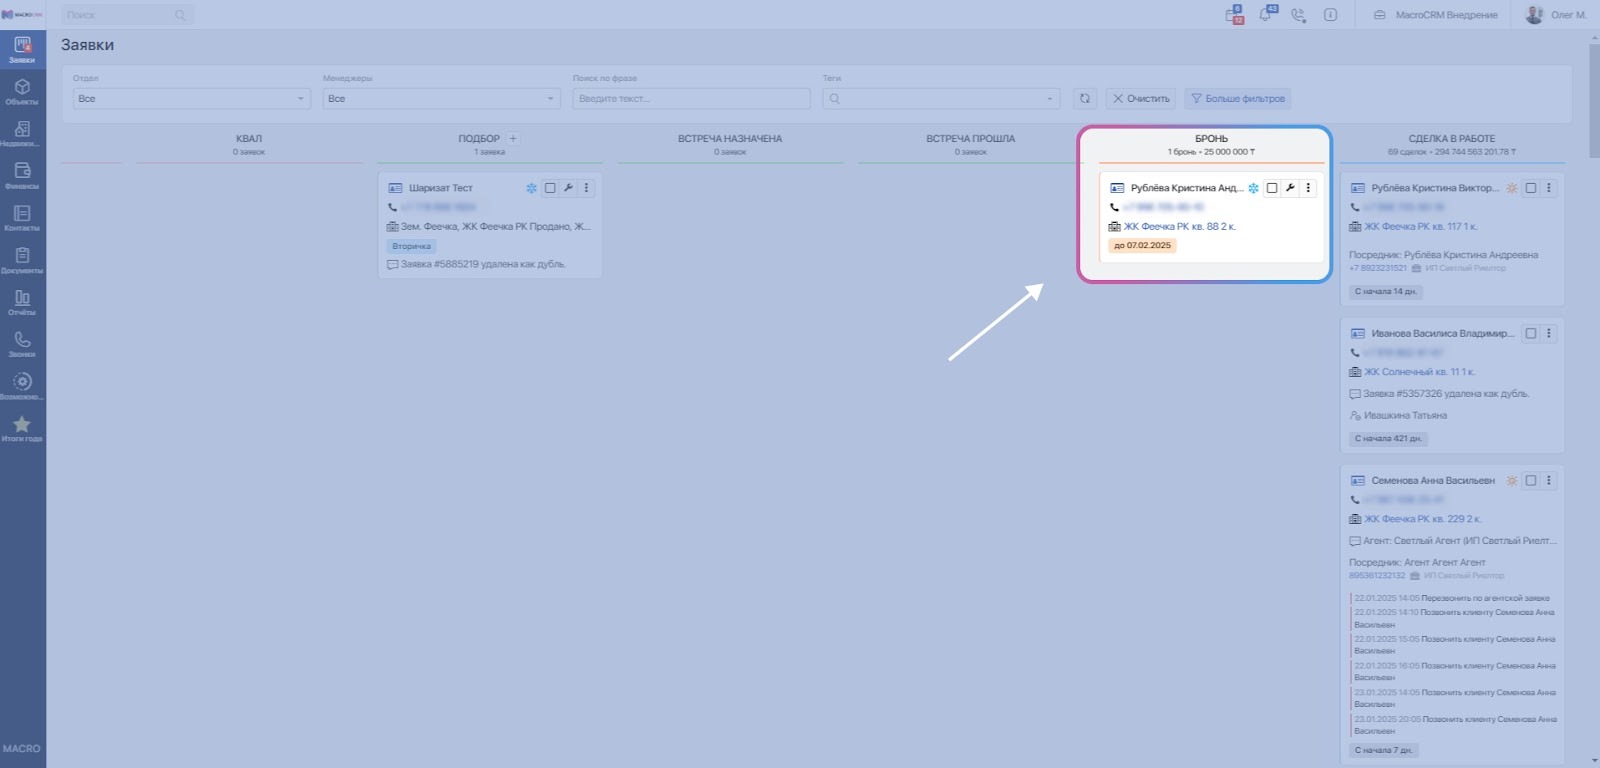Open the Объекты section in sidebar
Image resolution: width=1600 pixels, height=768 pixels.
(x=22, y=91)
